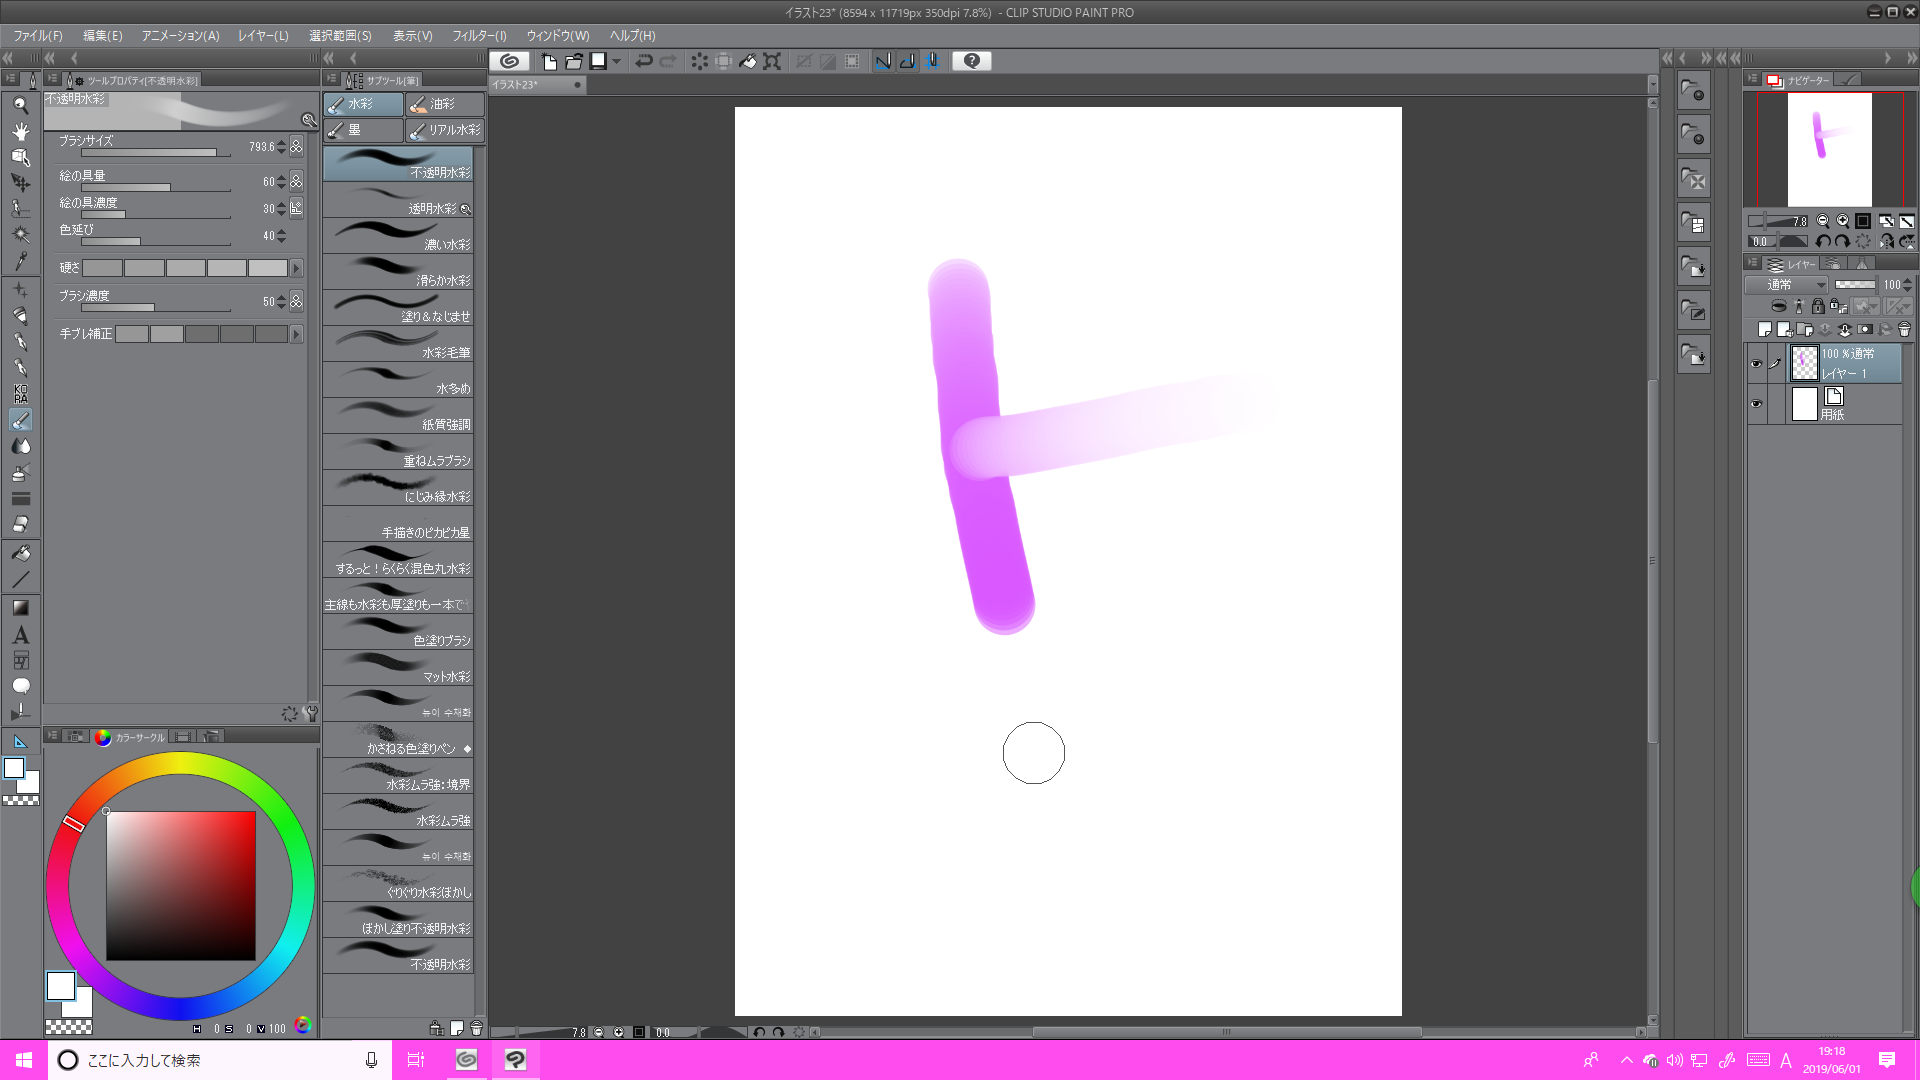This screenshot has width=1920, height=1080.
Task: Toggle the Lock Layer icon
Action: click(1818, 307)
